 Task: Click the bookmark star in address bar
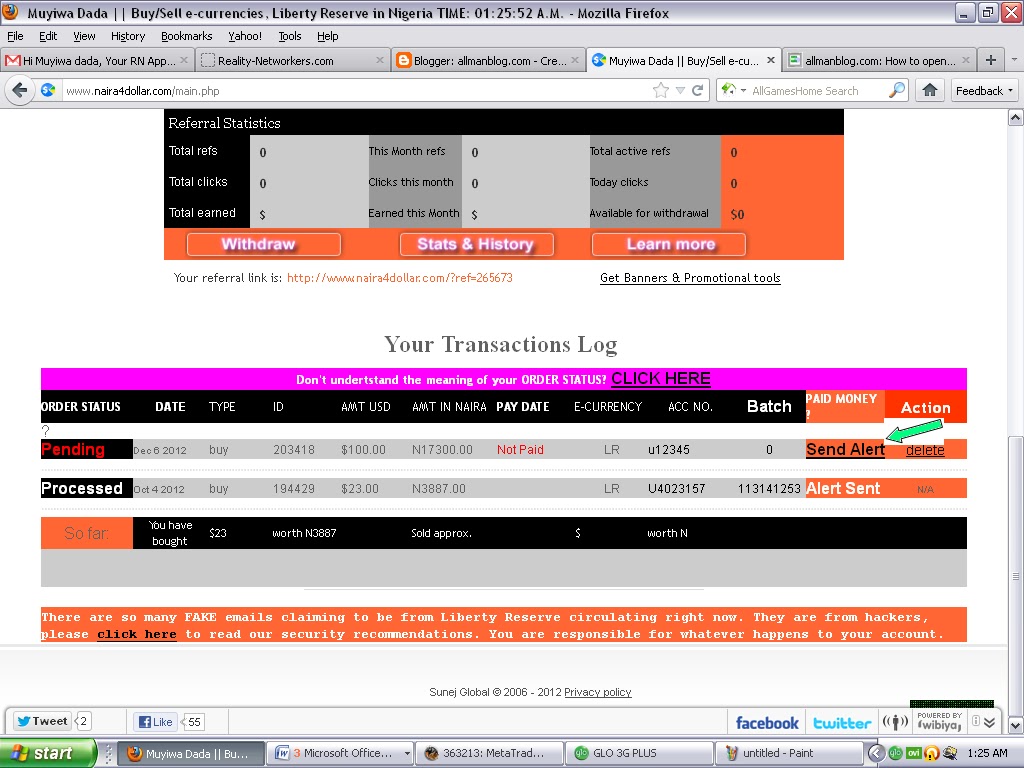(x=661, y=90)
